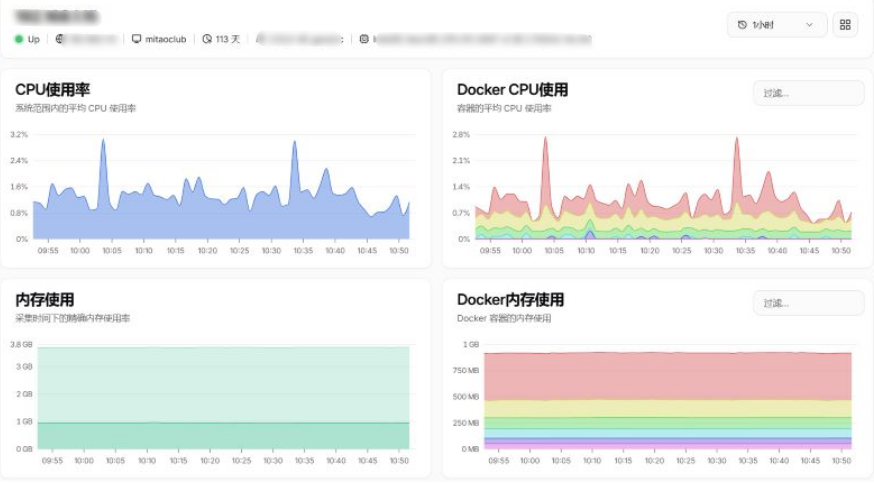The height and width of the screenshot is (486, 874).
Task: Click the red area in Docker memory chart
Action: tap(667, 377)
